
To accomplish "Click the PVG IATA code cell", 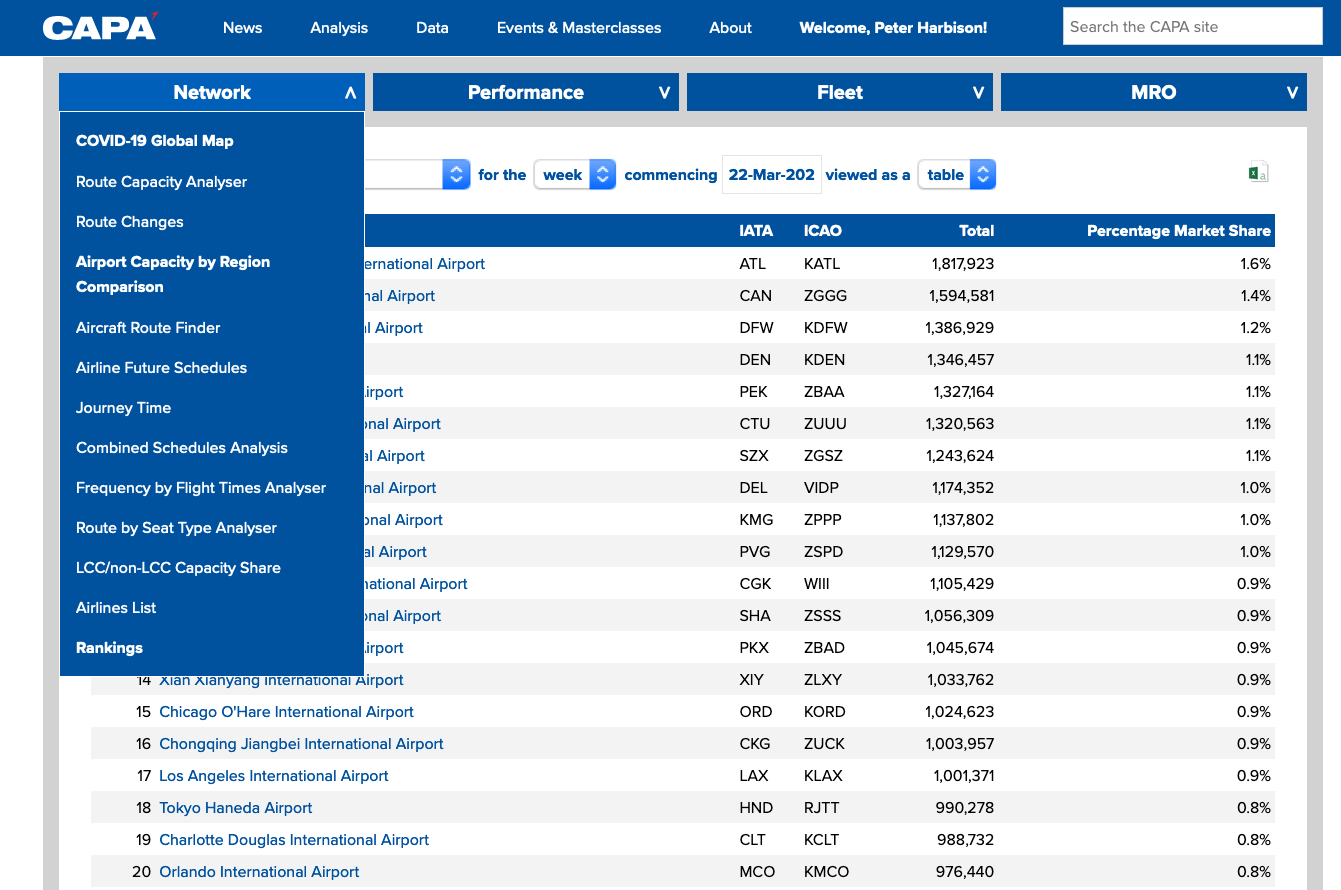I will click(x=755, y=551).
